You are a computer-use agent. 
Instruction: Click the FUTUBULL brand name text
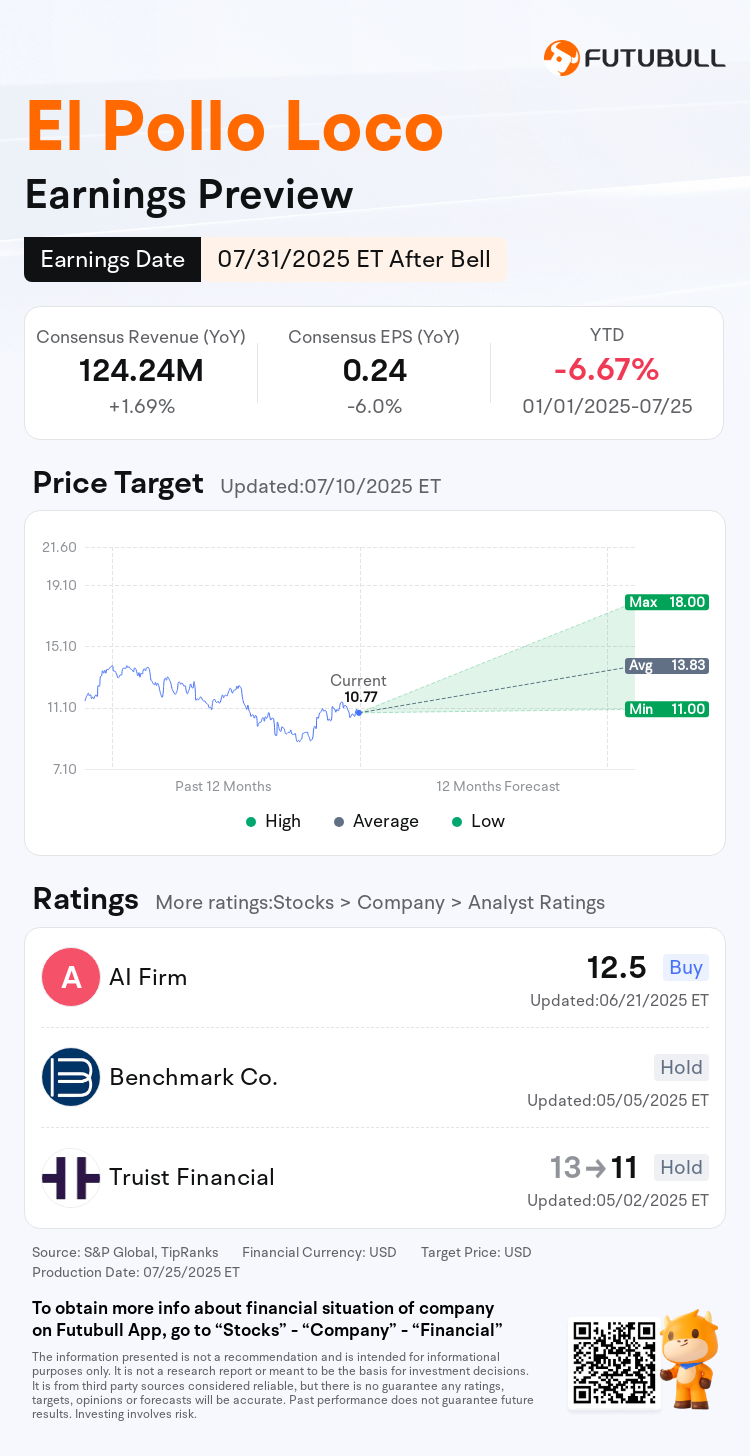[x=656, y=58]
